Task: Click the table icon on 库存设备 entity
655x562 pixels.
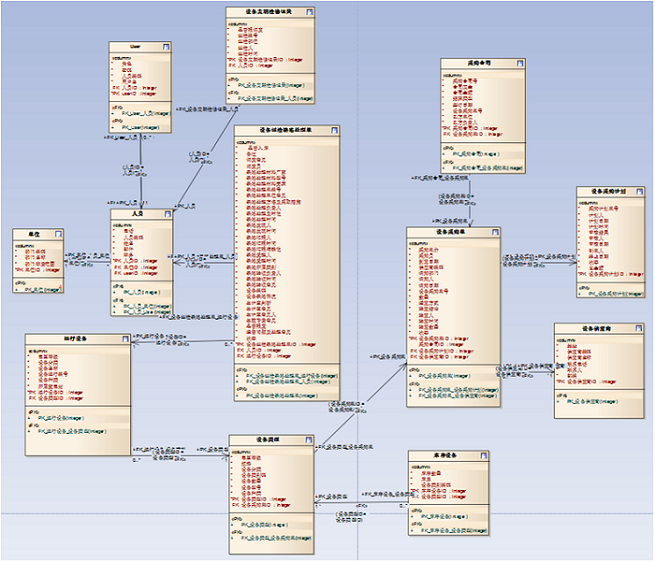Action: (482, 456)
